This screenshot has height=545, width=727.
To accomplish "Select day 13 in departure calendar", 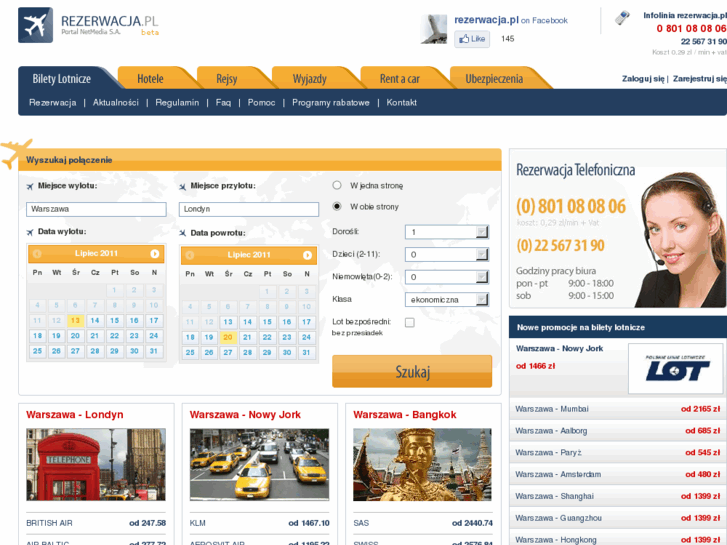I will point(75,321).
